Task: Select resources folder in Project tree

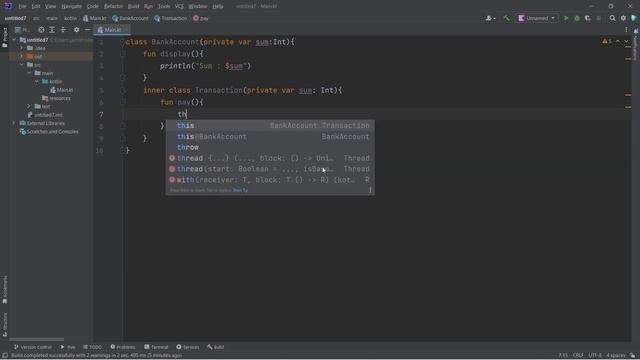Action: coord(56,98)
